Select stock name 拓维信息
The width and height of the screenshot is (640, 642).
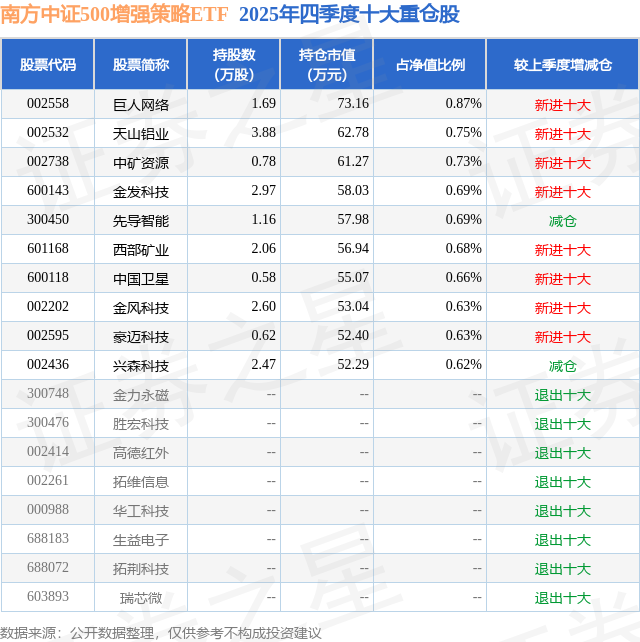pos(141,482)
